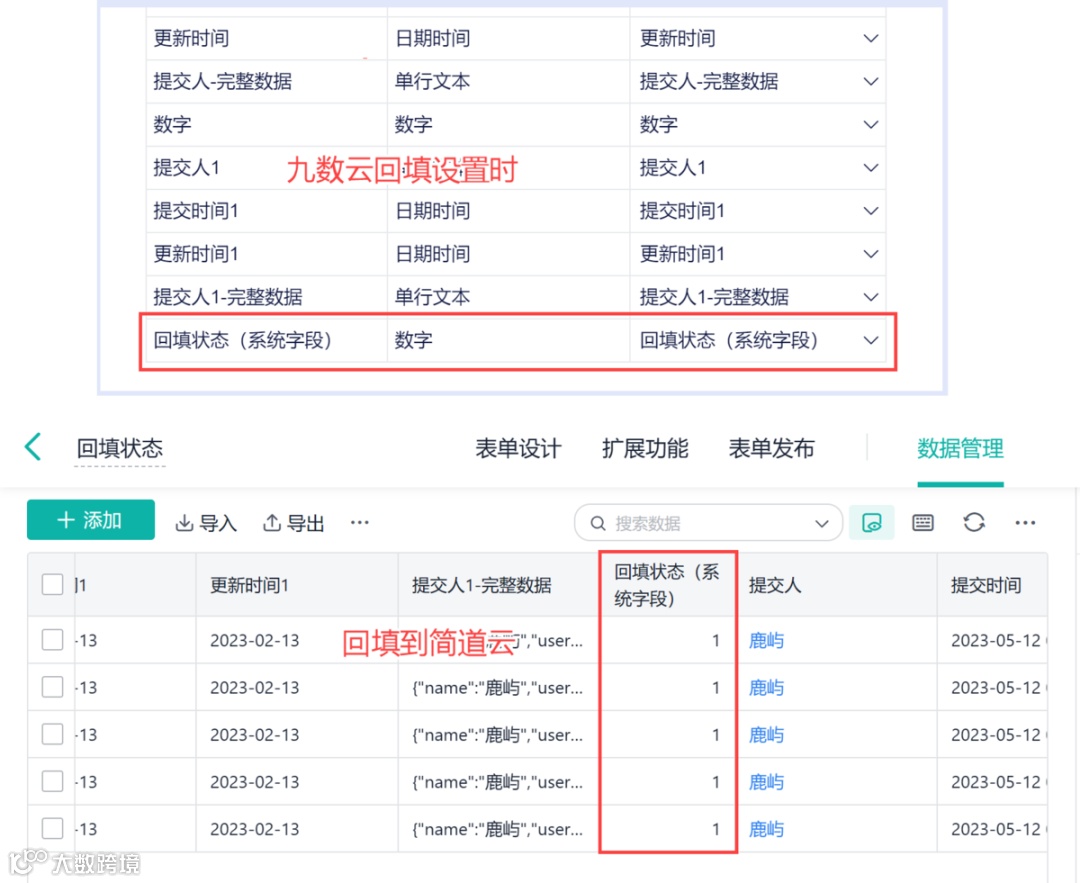The image size is (1080, 883).
Task: Switch to the 表单设计 tab
Action: click(x=519, y=448)
